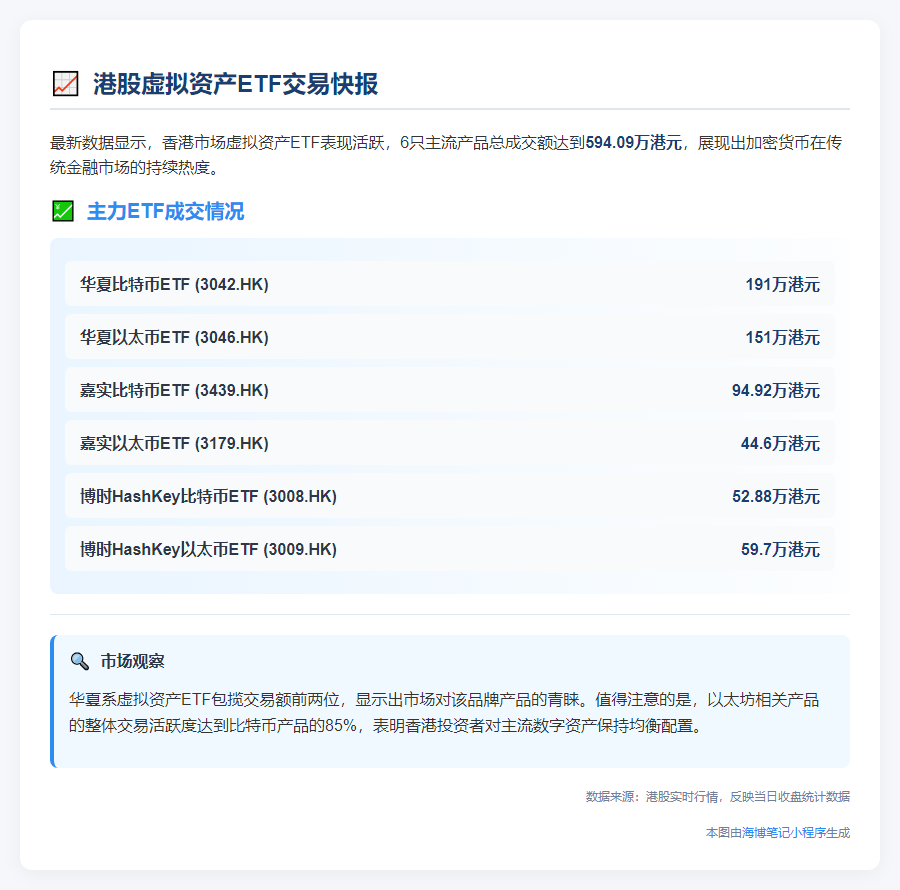The width and height of the screenshot is (900, 890).
Task: Click the 151万港元 turnover value
Action: click(x=782, y=337)
